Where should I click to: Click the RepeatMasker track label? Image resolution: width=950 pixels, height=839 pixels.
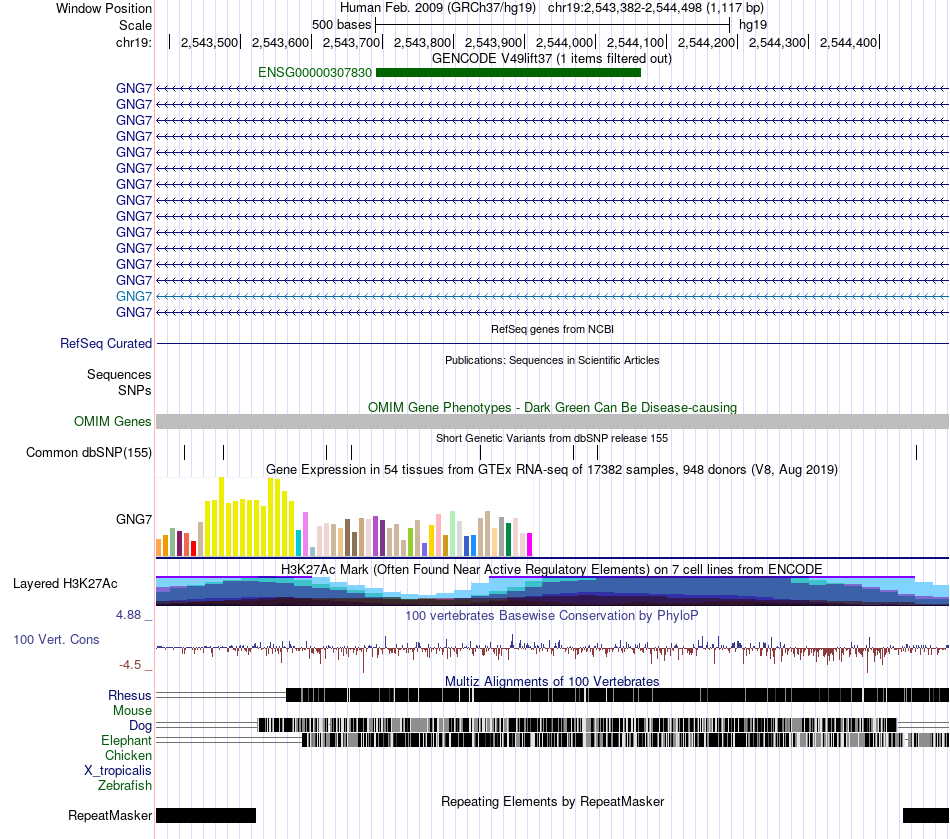110,815
